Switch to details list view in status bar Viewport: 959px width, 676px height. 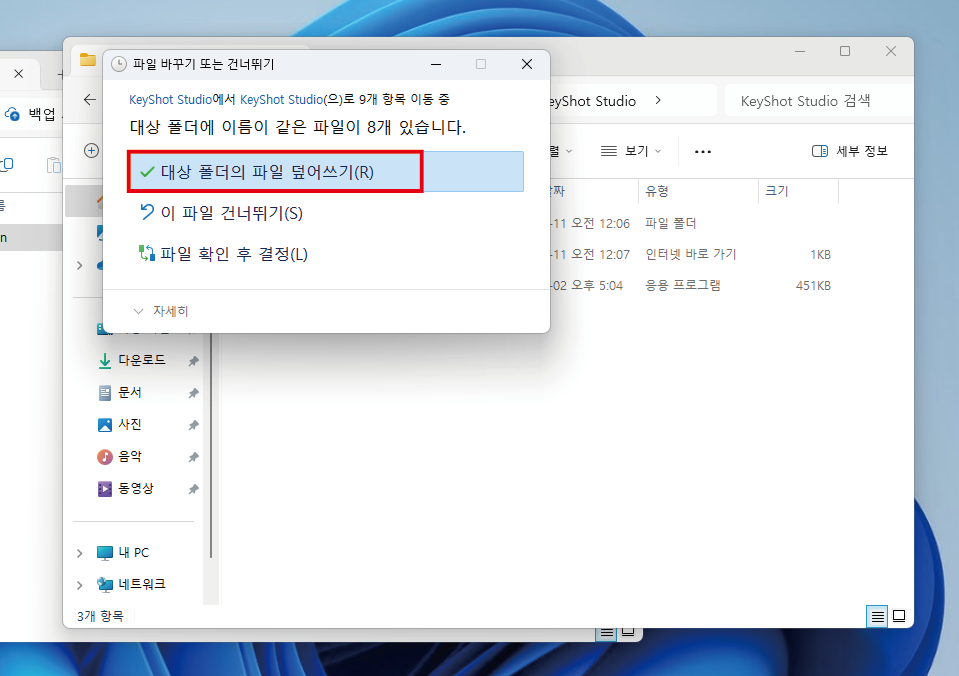pyautogui.click(x=877, y=616)
